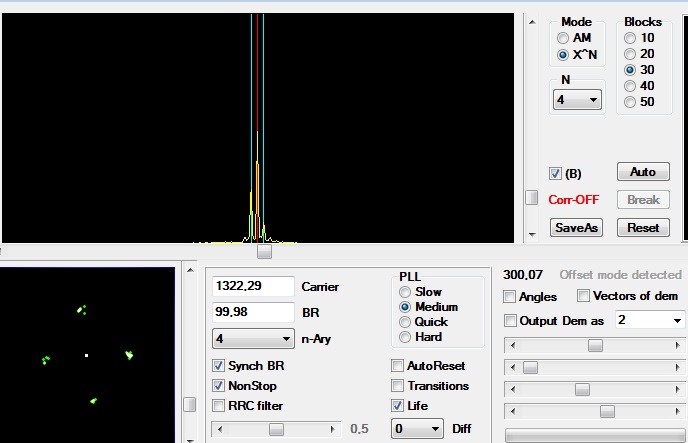Image resolution: width=688 pixels, height=443 pixels.
Task: Click the spectrum scrollbar up arrow
Action: [532, 22]
